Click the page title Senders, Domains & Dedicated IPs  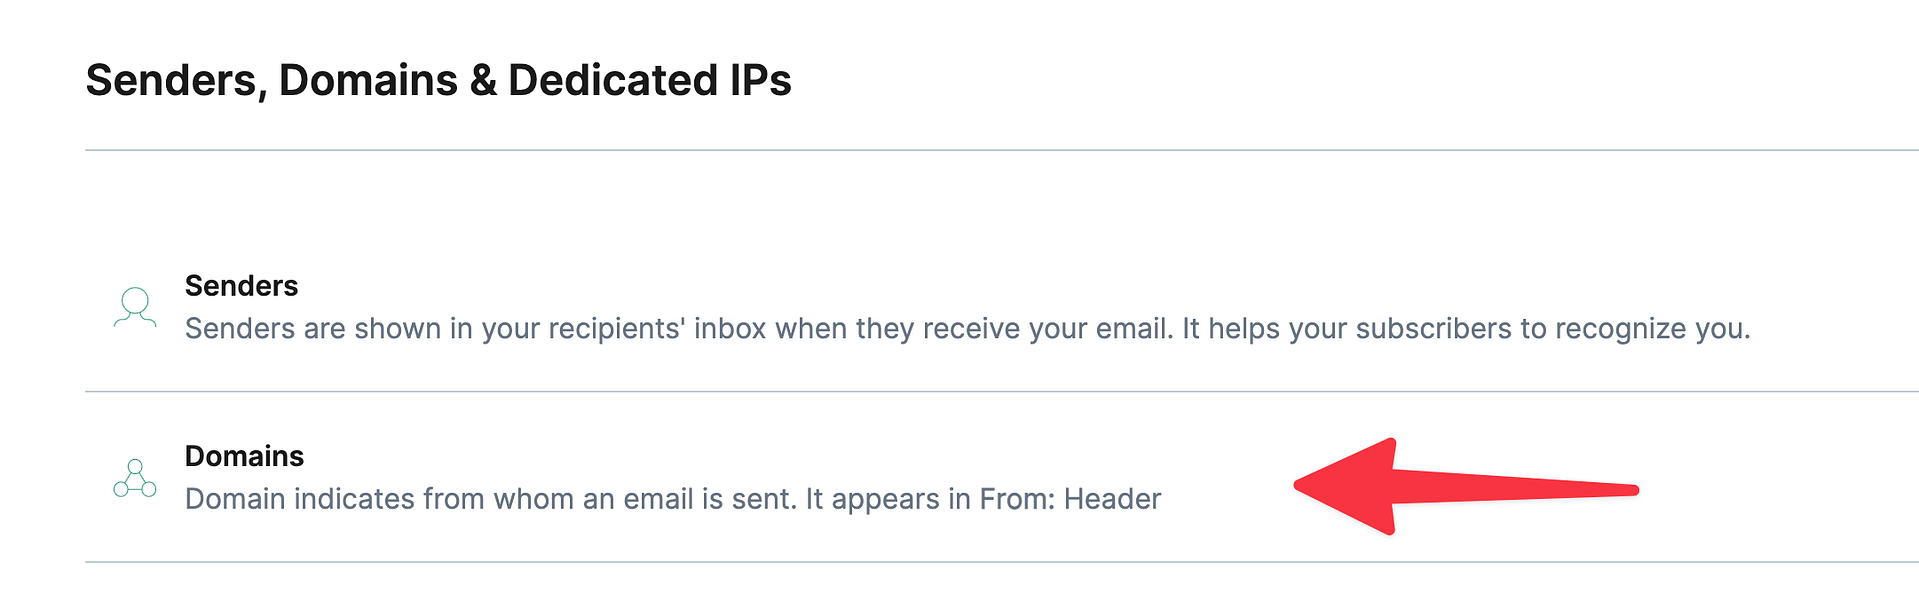click(x=438, y=80)
